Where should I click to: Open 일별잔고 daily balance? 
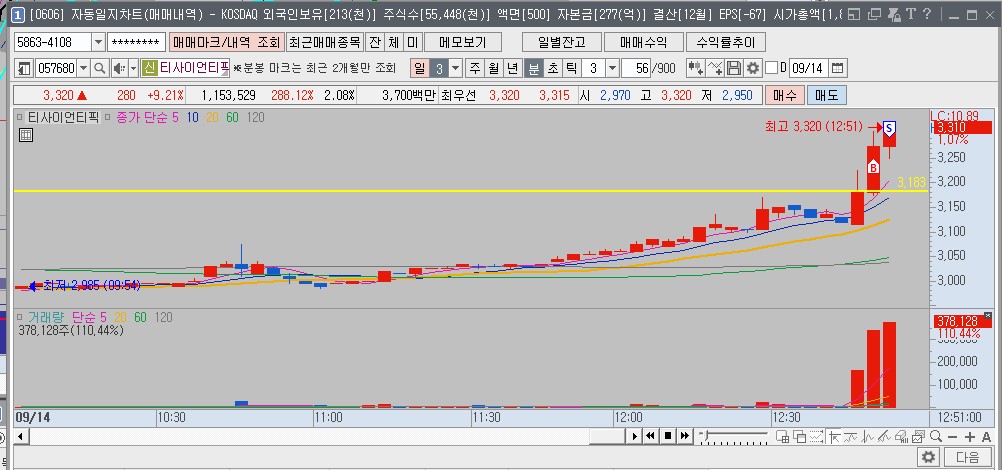pos(562,43)
